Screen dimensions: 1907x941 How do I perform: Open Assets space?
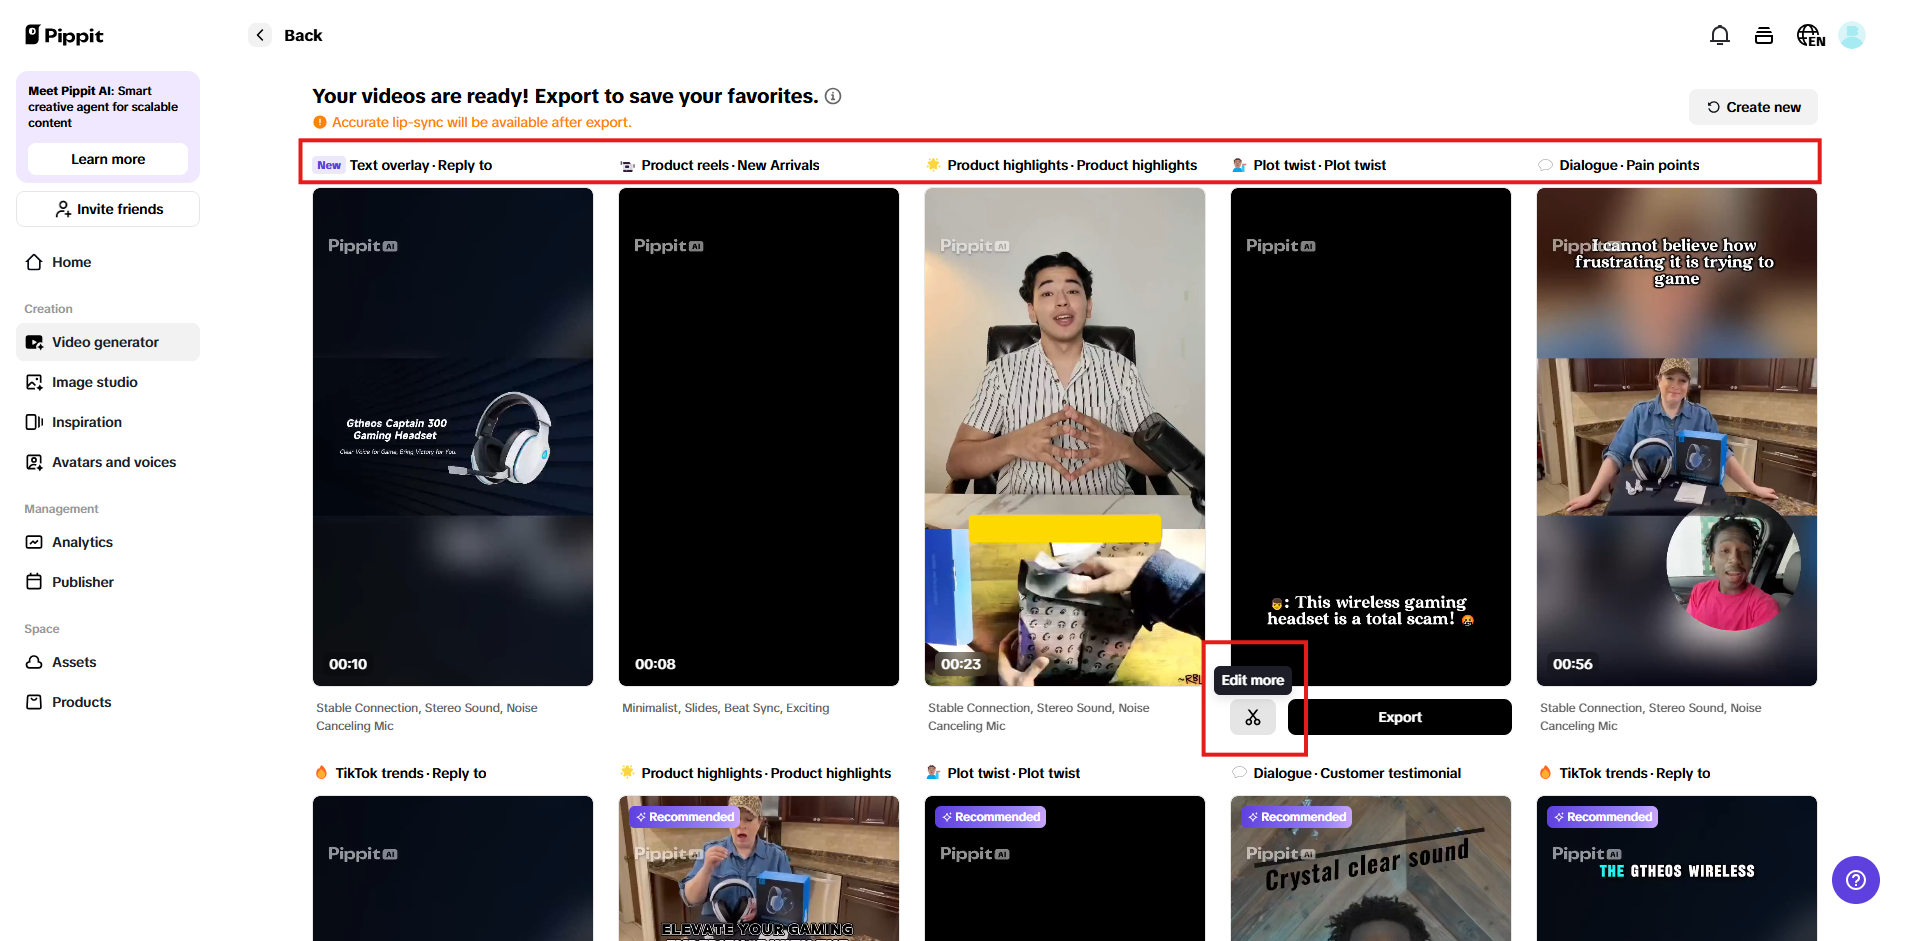[x=108, y=662]
